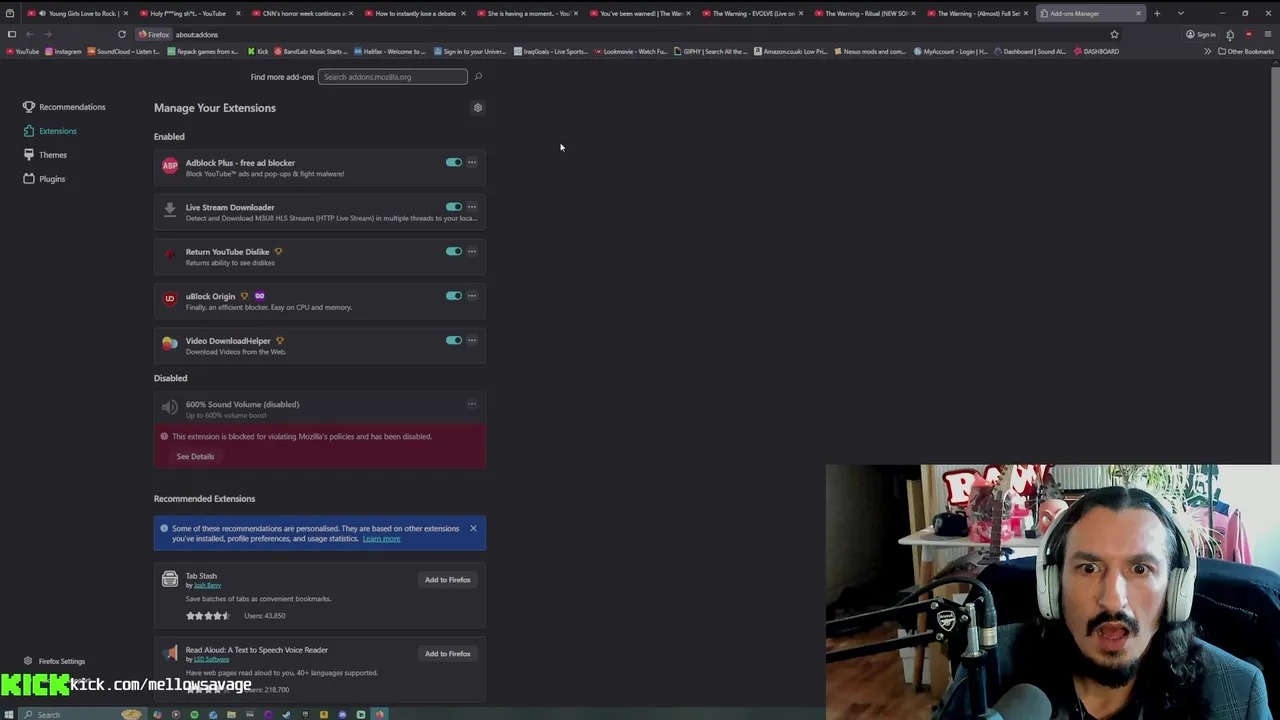This screenshot has width=1280, height=720.
Task: Focus the Search addons.mozilla.org field
Action: click(x=392, y=77)
